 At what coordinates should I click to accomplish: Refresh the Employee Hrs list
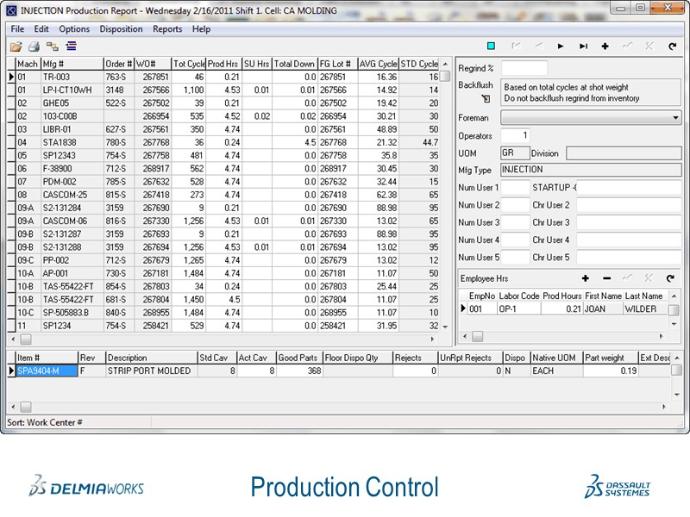tap(672, 278)
